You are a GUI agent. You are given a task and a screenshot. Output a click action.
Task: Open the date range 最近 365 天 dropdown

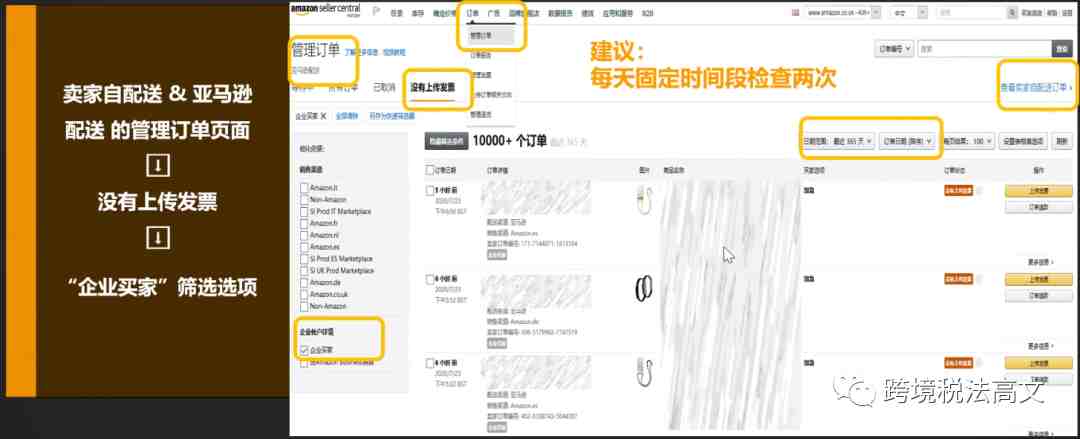point(838,141)
